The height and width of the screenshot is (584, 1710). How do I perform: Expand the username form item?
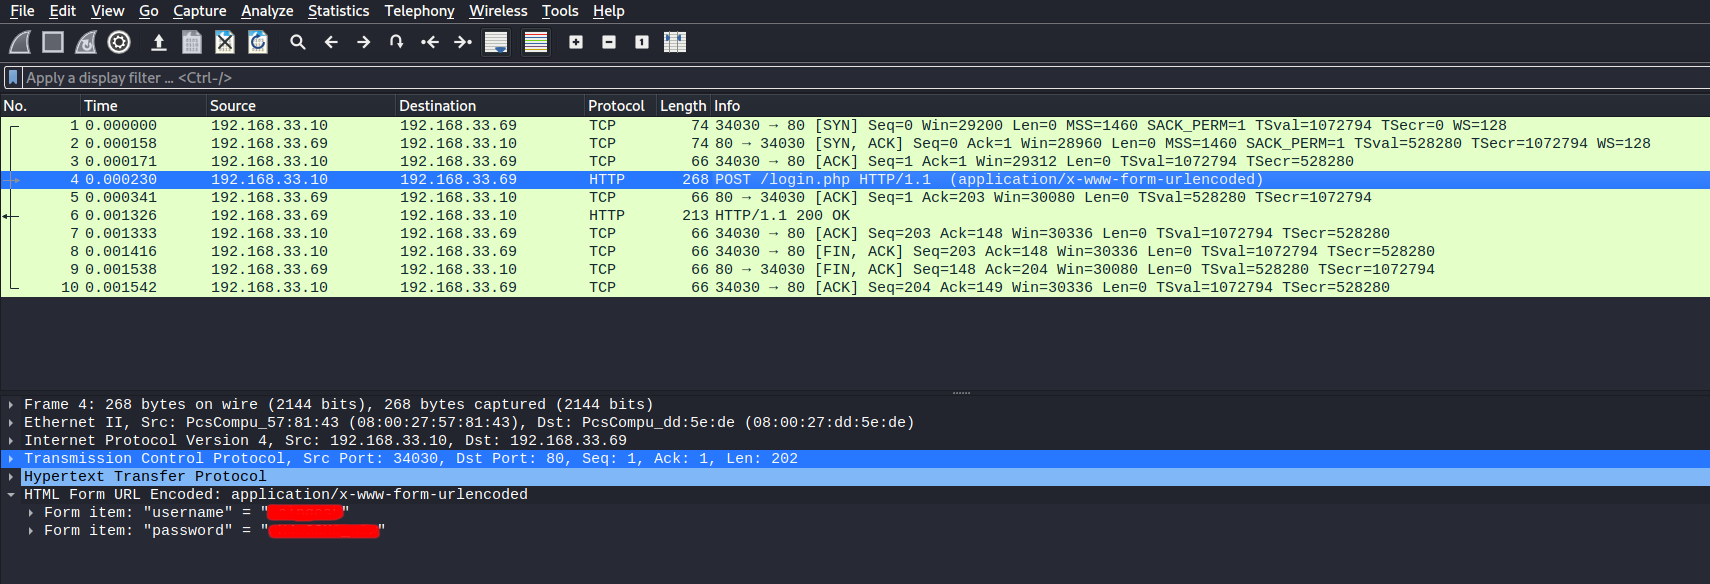31,513
